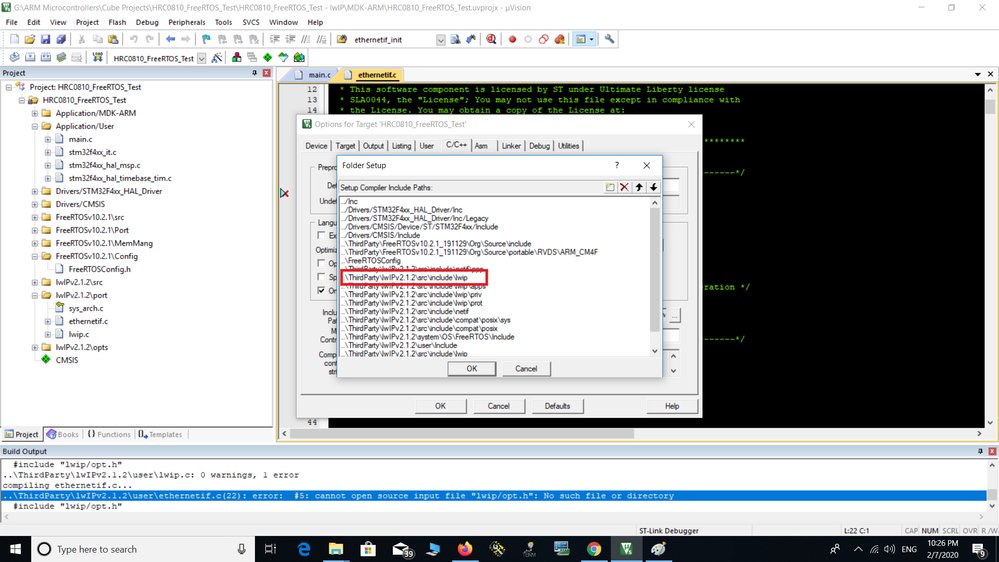Click OK in the Folder Setup dialog
Screen dimensions: 999x562
click(x=472, y=369)
